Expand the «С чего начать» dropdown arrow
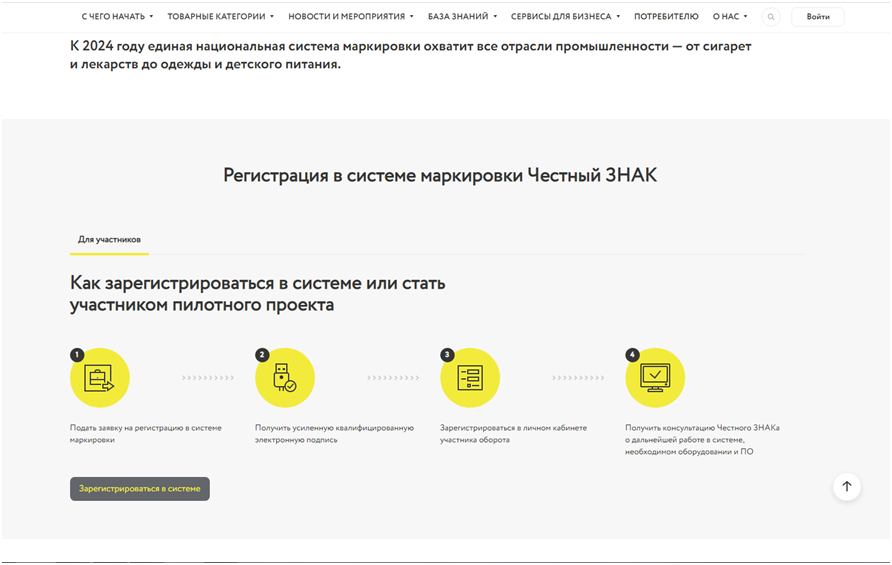Viewport: 892px width, 565px height. coord(151,17)
